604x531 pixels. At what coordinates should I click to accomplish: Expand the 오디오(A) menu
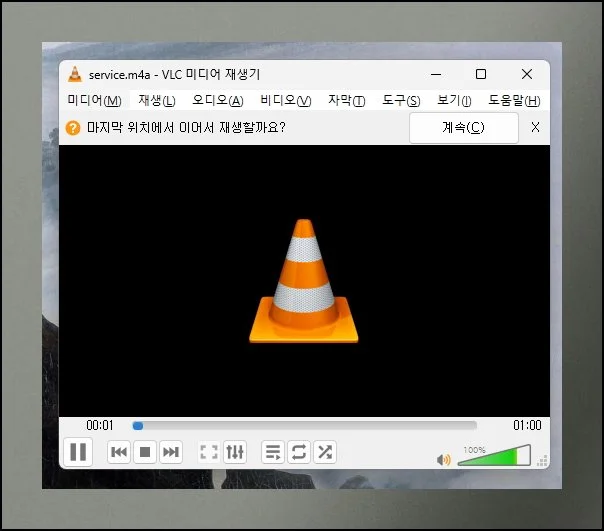coord(217,101)
